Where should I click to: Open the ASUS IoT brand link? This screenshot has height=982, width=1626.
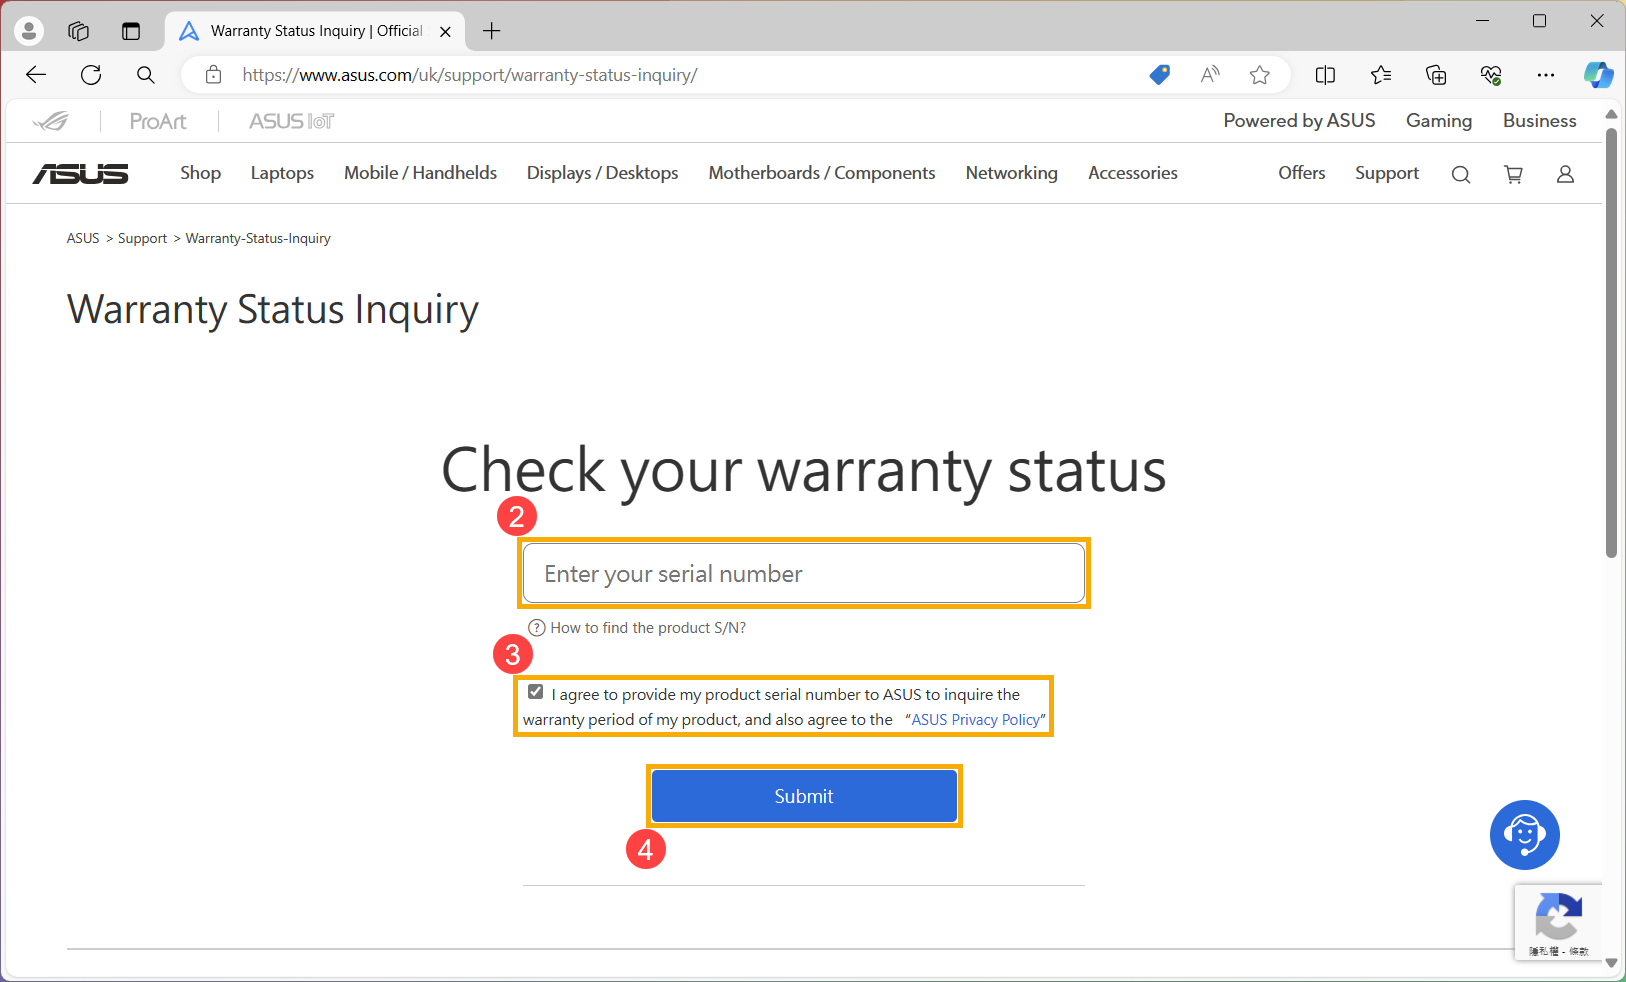(291, 121)
